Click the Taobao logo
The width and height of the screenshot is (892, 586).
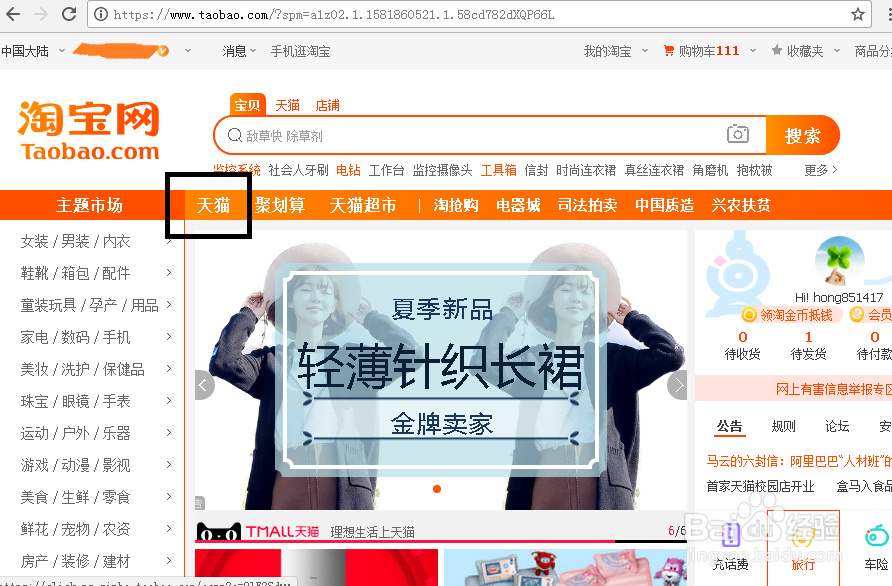point(89,131)
